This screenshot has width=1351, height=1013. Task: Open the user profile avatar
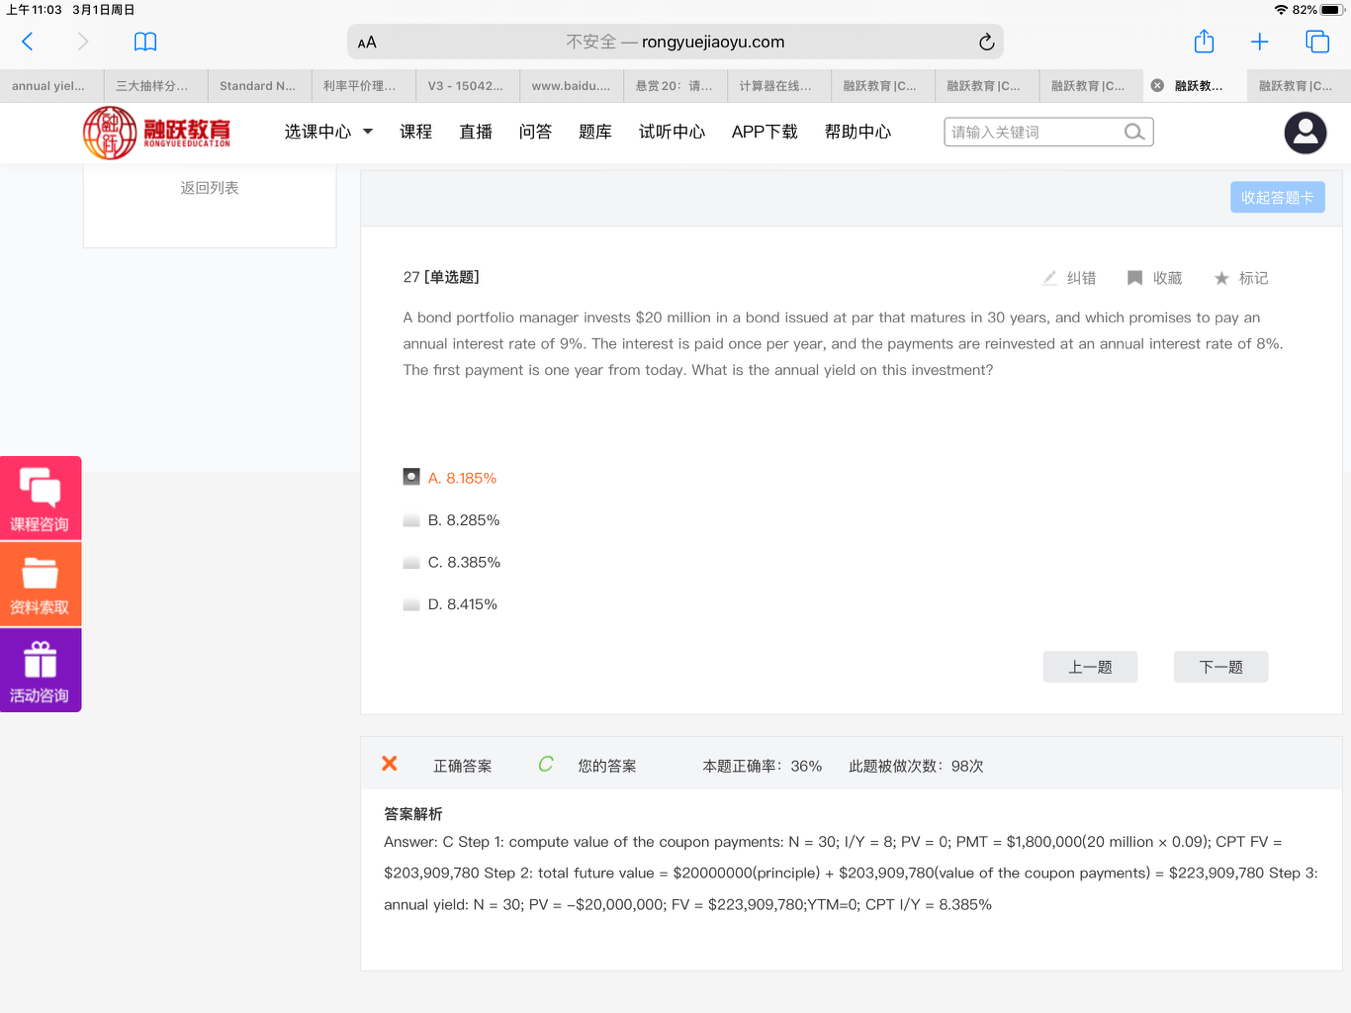[1305, 133]
